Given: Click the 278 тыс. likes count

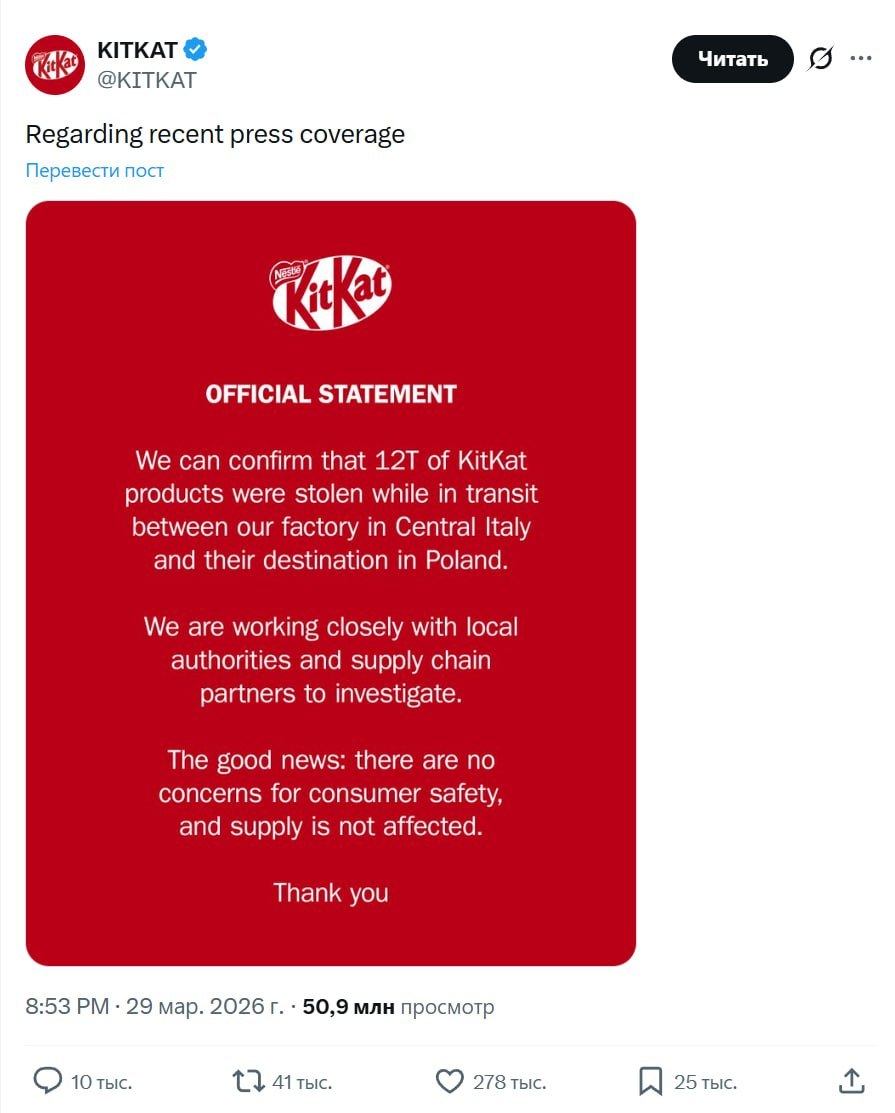Looking at the screenshot, I should [x=510, y=1082].
